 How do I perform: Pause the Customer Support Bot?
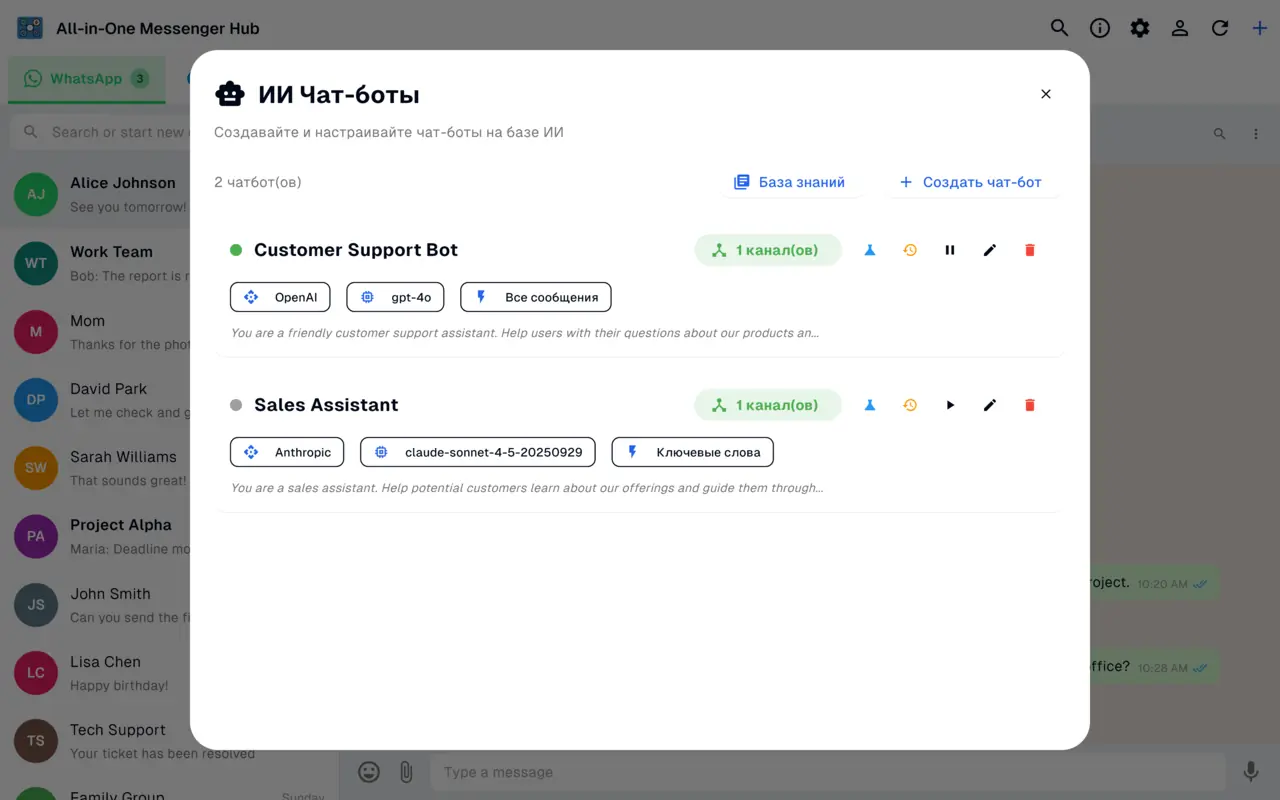[950, 250]
